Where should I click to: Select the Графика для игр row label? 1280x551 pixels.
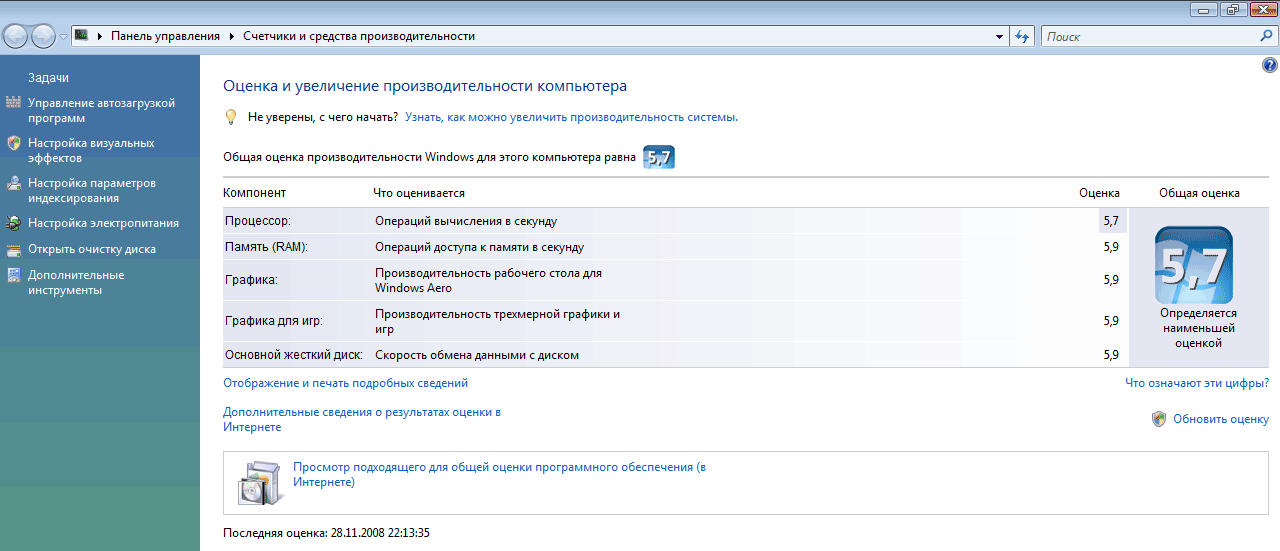(x=274, y=321)
